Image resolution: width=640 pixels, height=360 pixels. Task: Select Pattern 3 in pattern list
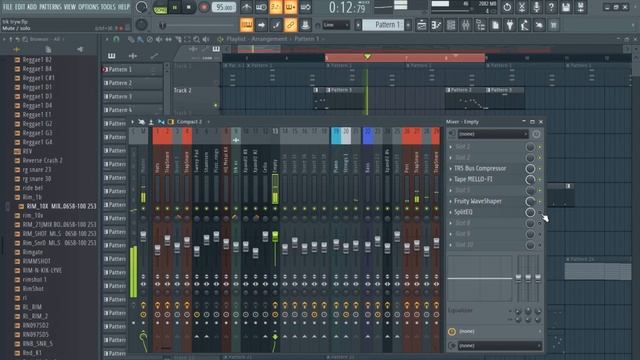click(132, 97)
